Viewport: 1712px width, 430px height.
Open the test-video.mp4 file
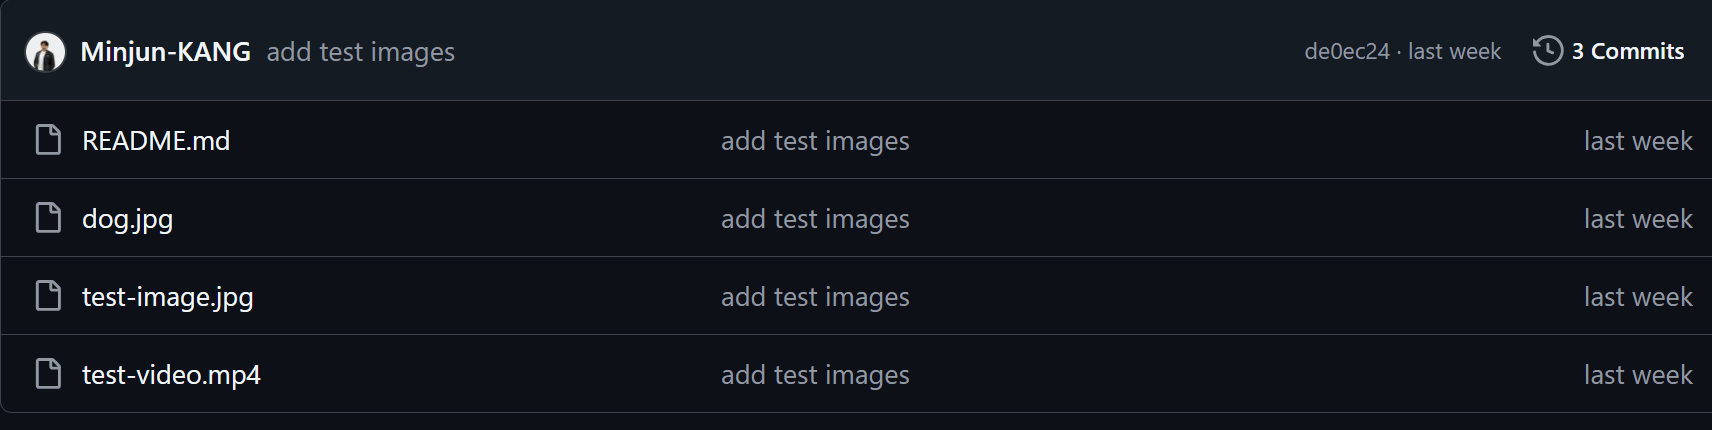[x=171, y=375]
